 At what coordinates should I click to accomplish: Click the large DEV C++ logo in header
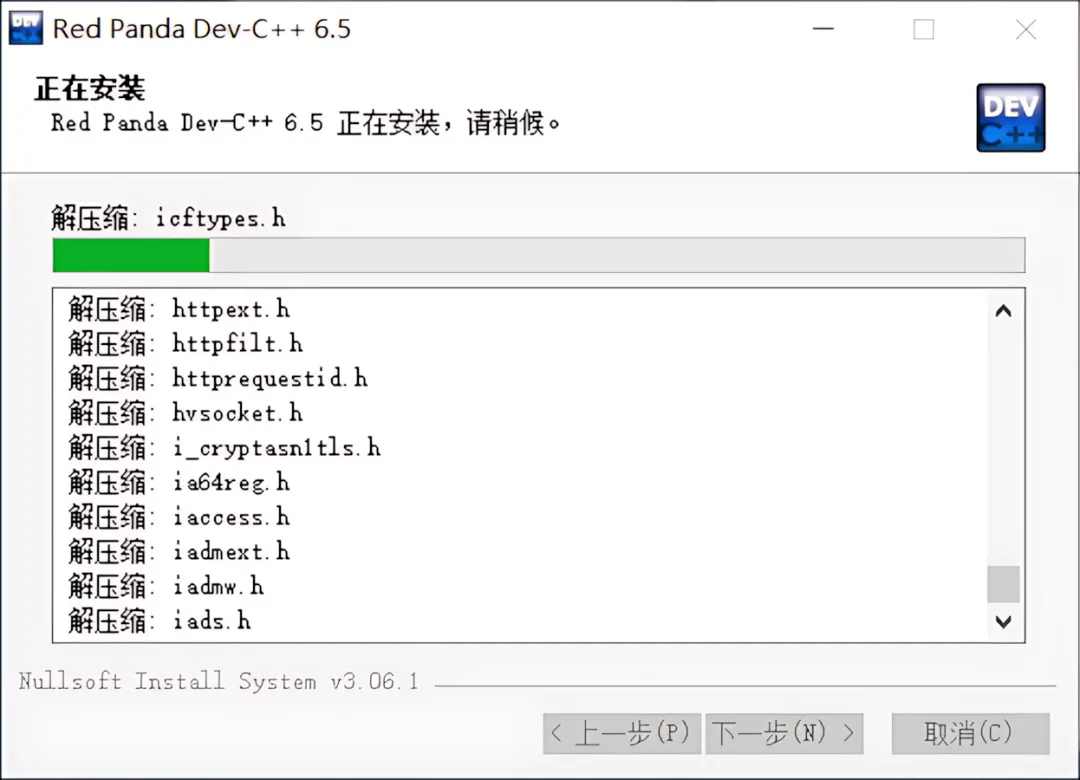point(1010,118)
